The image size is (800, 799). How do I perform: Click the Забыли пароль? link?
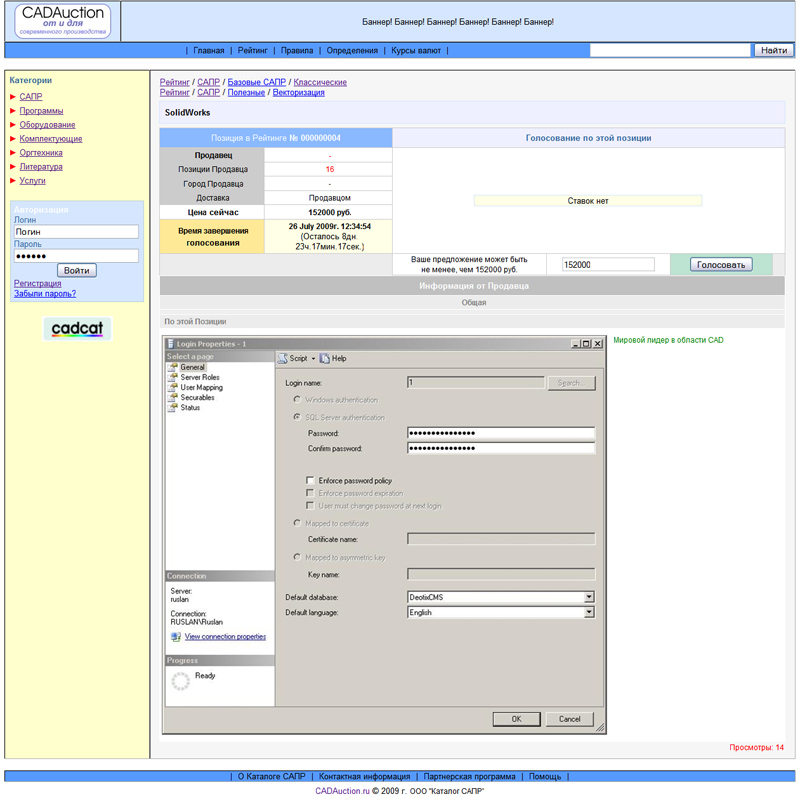pos(45,294)
